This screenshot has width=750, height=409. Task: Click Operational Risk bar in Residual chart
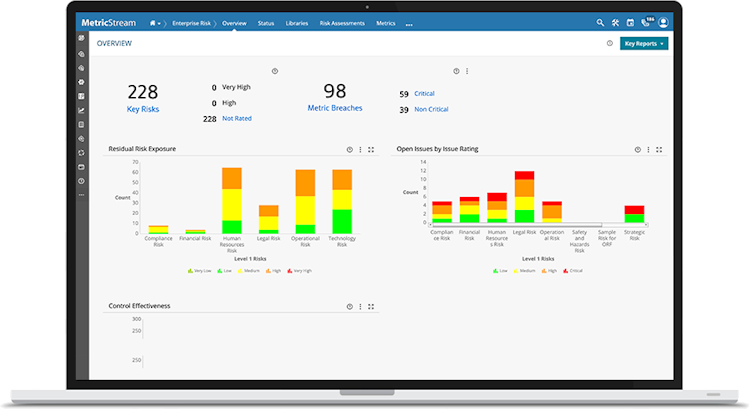click(x=305, y=201)
